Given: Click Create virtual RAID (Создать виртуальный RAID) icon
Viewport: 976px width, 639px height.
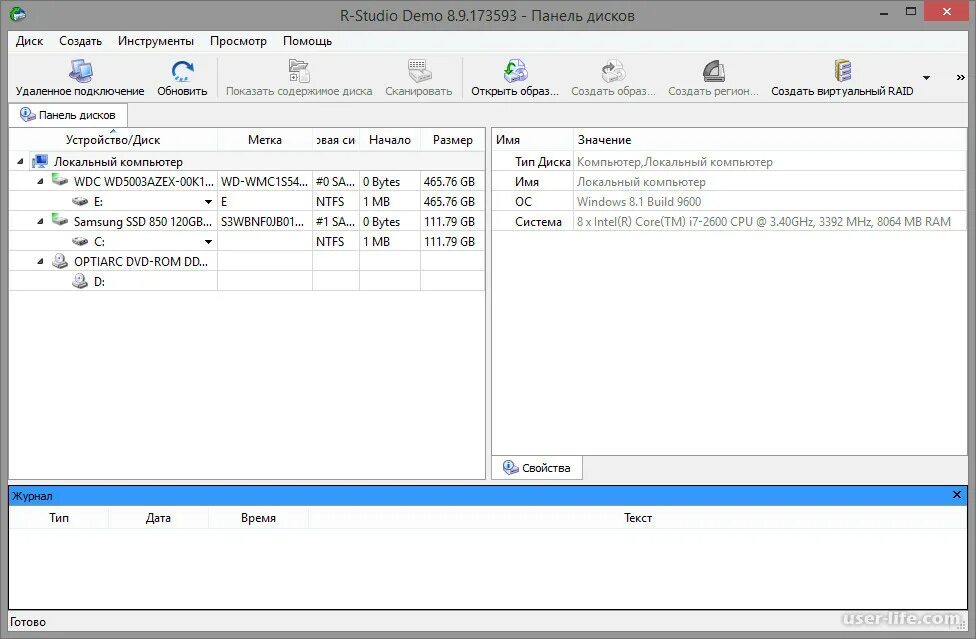Looking at the screenshot, I should pos(843,71).
